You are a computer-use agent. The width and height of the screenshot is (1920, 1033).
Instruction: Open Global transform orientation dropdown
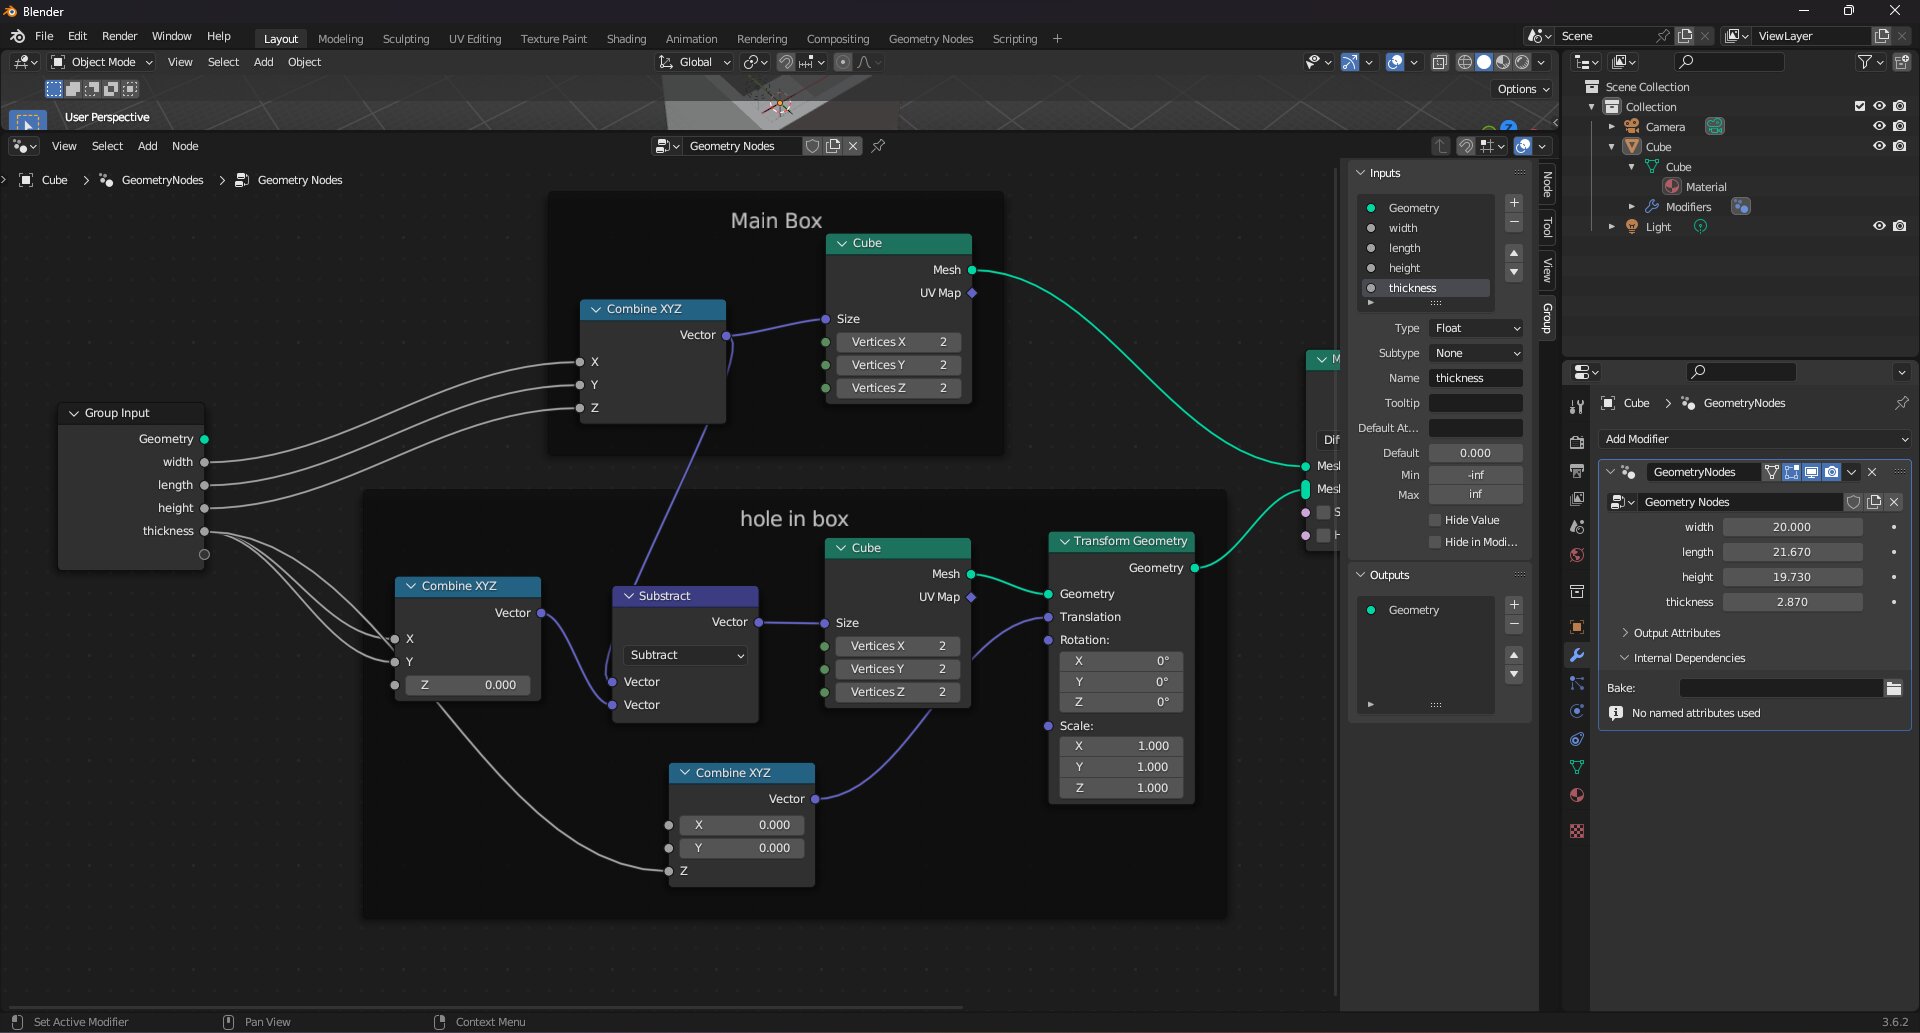695,62
